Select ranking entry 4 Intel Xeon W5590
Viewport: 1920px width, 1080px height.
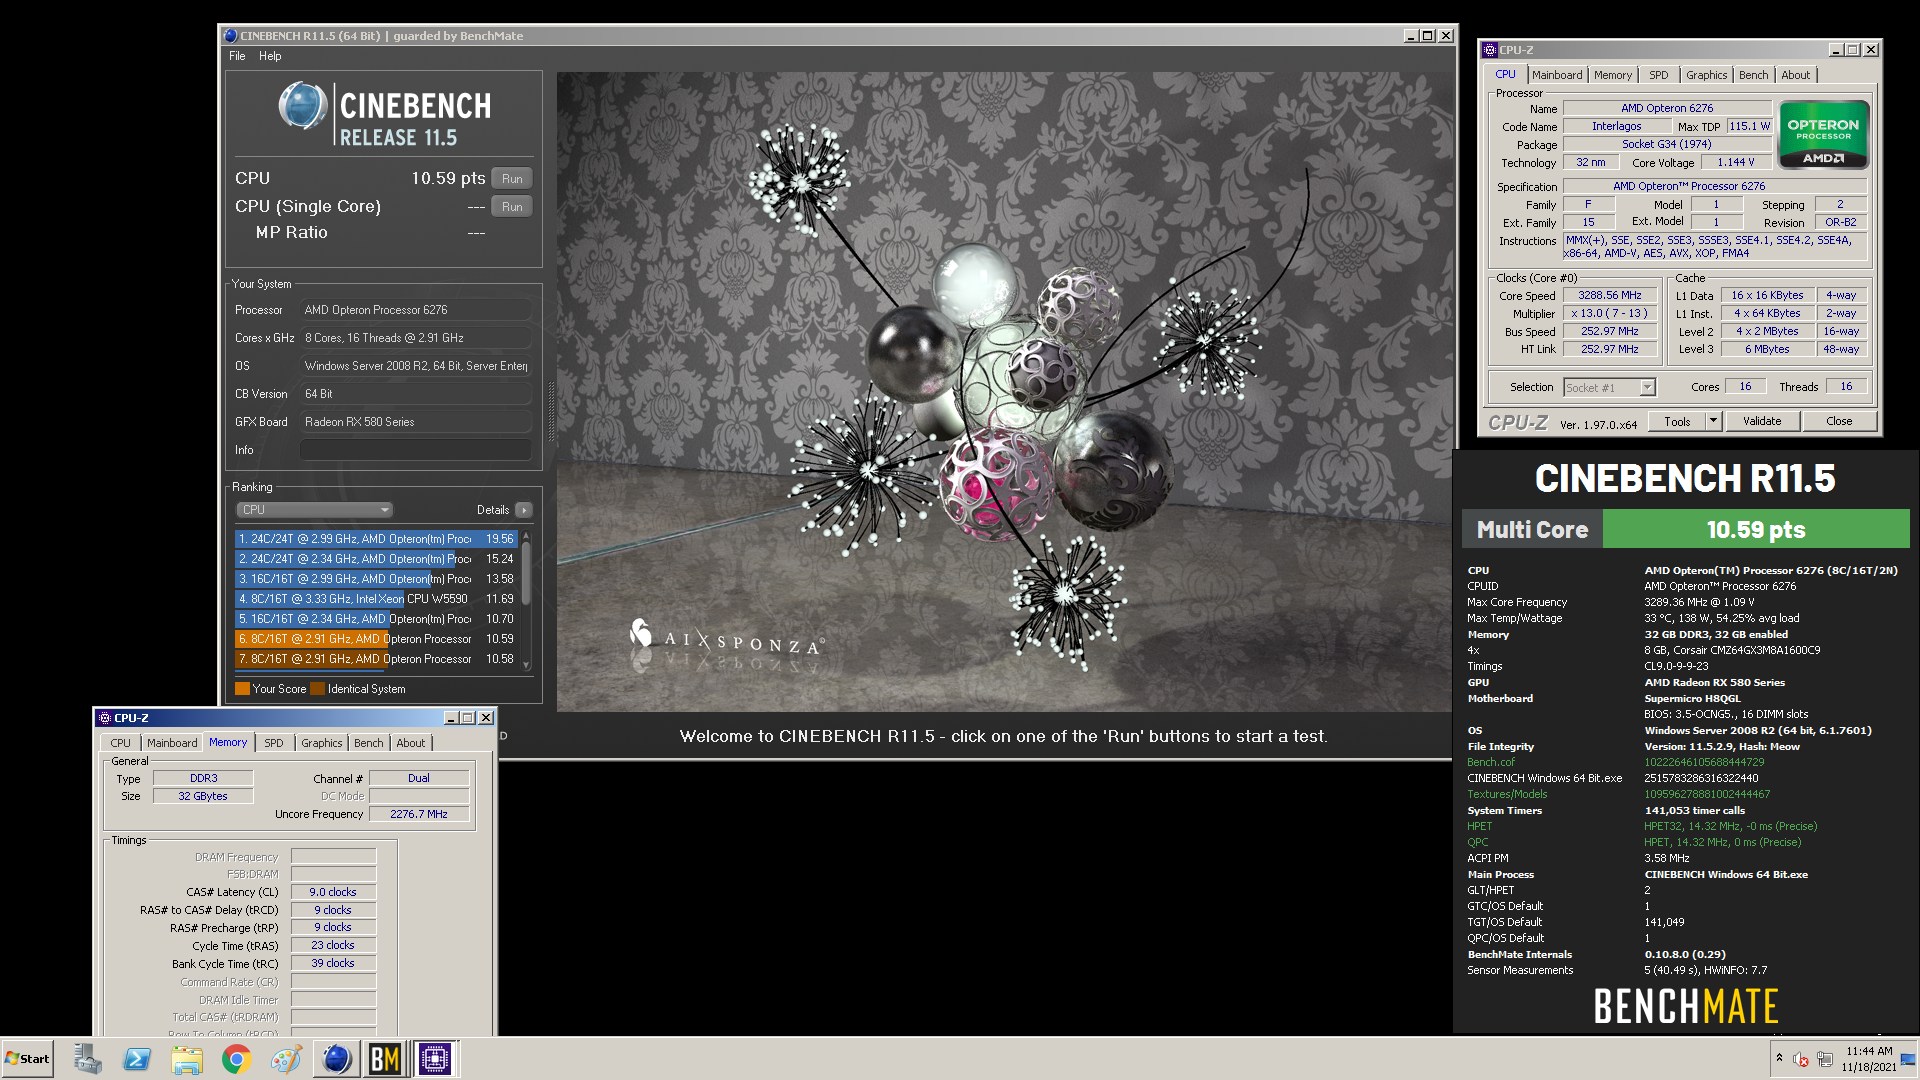(376, 599)
